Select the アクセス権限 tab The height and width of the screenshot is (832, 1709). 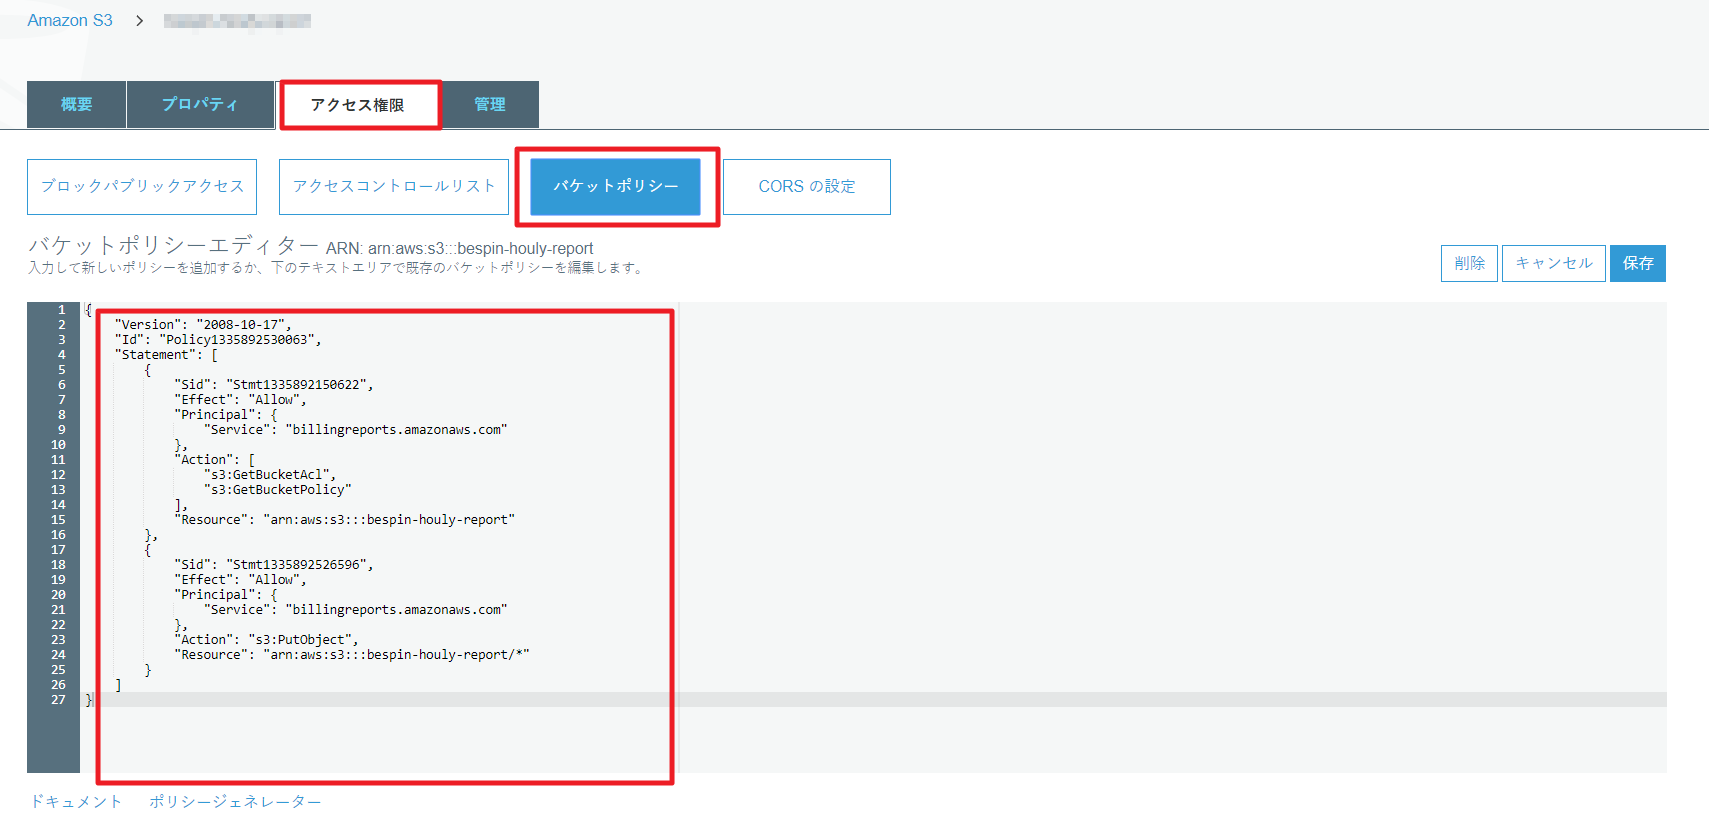(358, 105)
